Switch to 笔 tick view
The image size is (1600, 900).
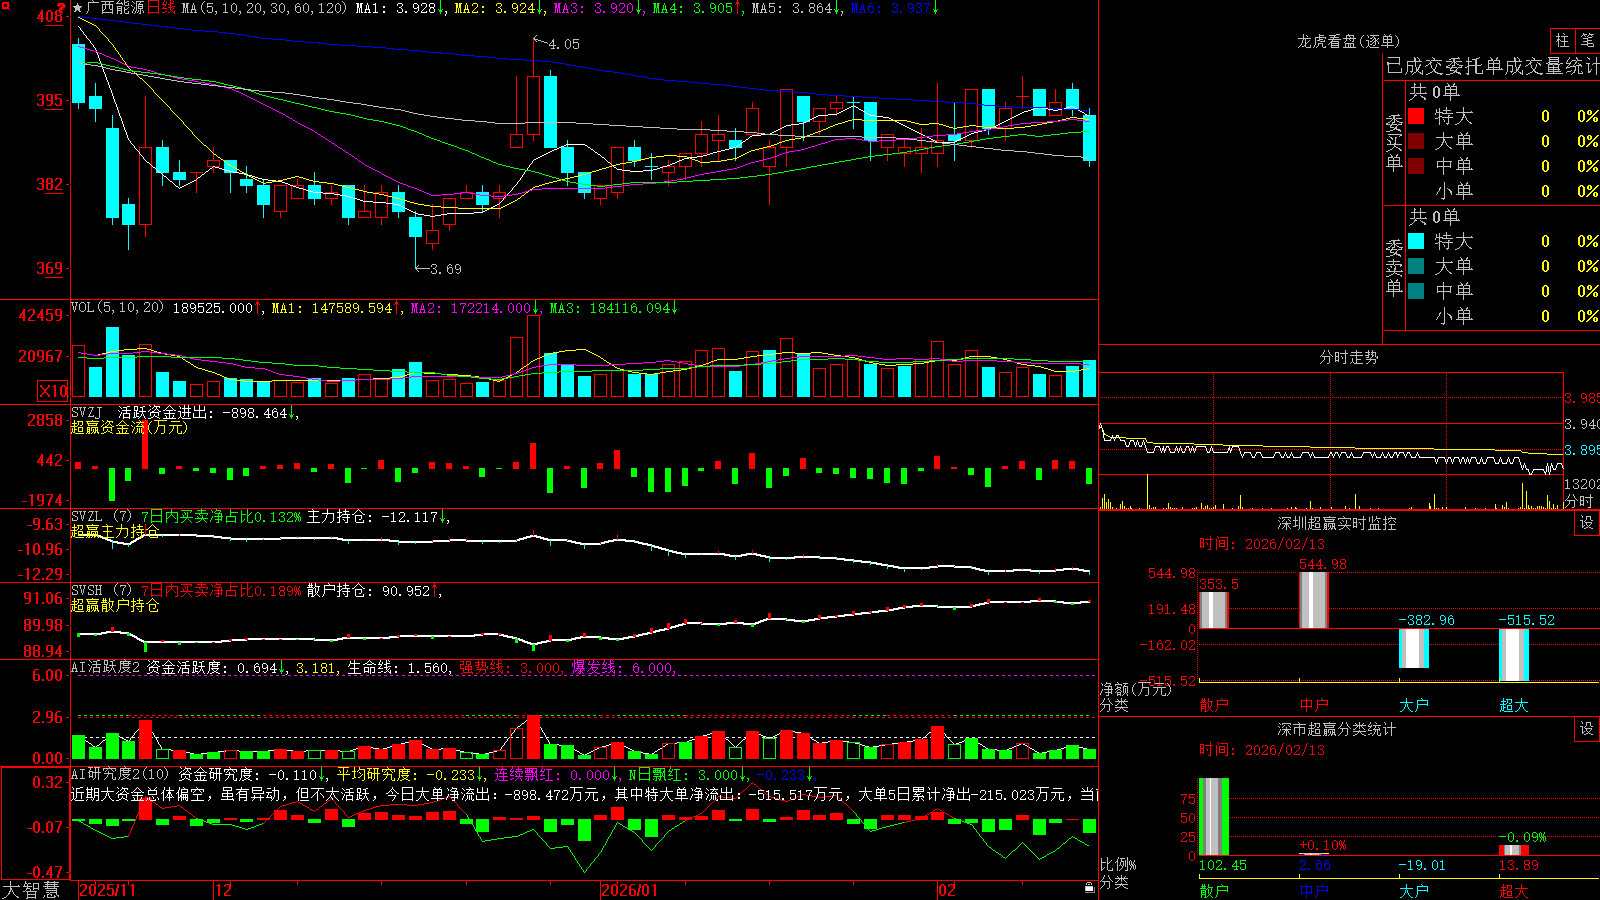coord(1587,40)
